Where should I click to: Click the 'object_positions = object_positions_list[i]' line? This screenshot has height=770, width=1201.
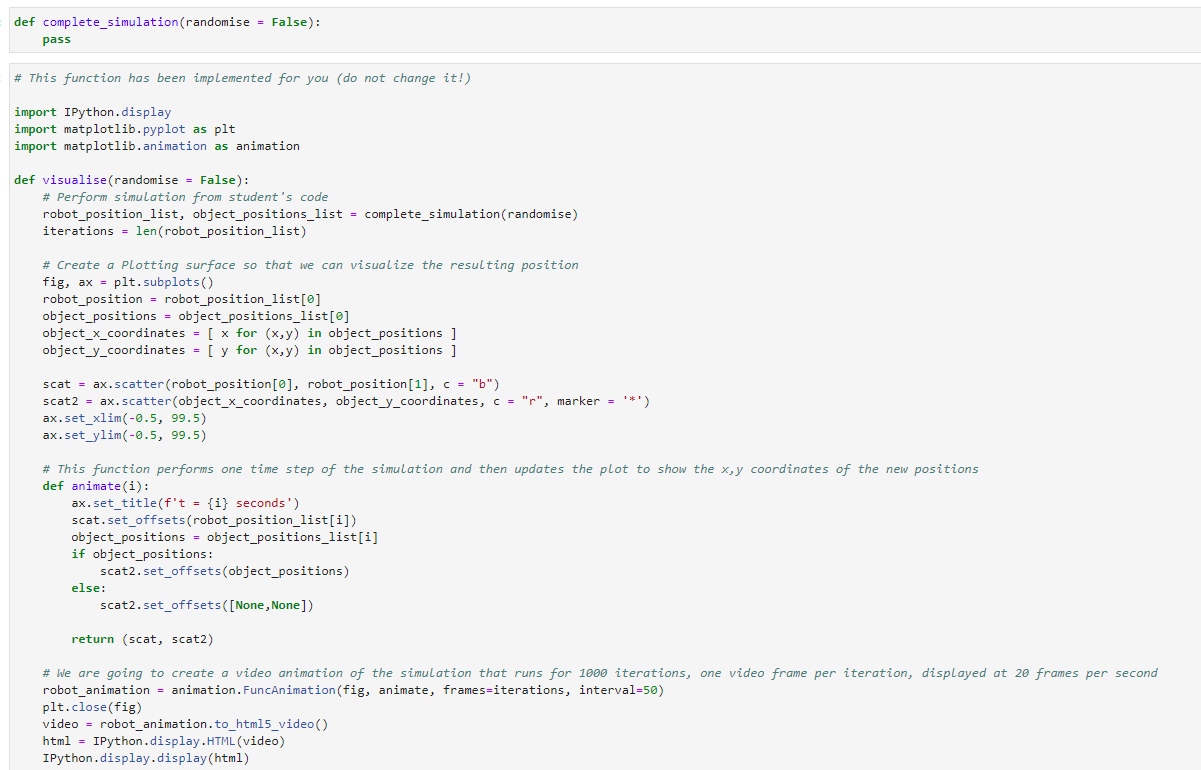[225, 537]
